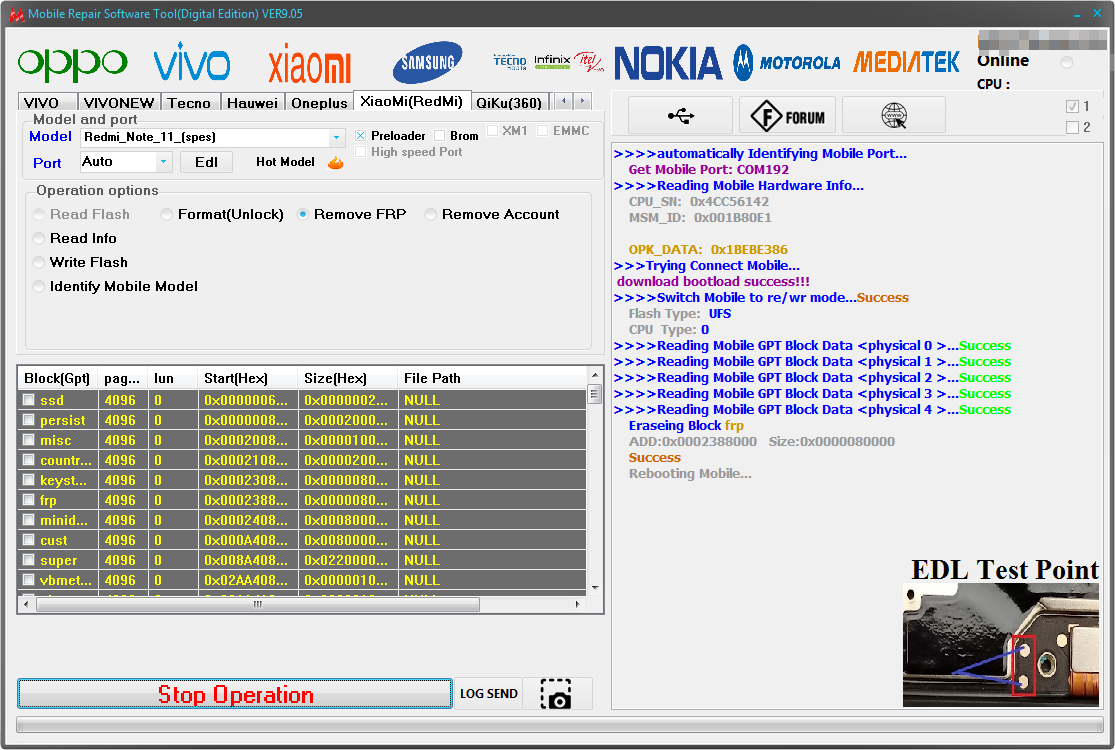Click the Size(Hex) column header
Image resolution: width=1115 pixels, height=750 pixels.
pos(348,378)
